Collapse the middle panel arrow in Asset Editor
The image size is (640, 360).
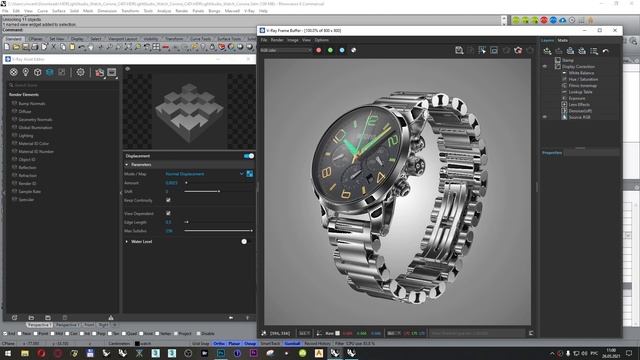click(121, 193)
